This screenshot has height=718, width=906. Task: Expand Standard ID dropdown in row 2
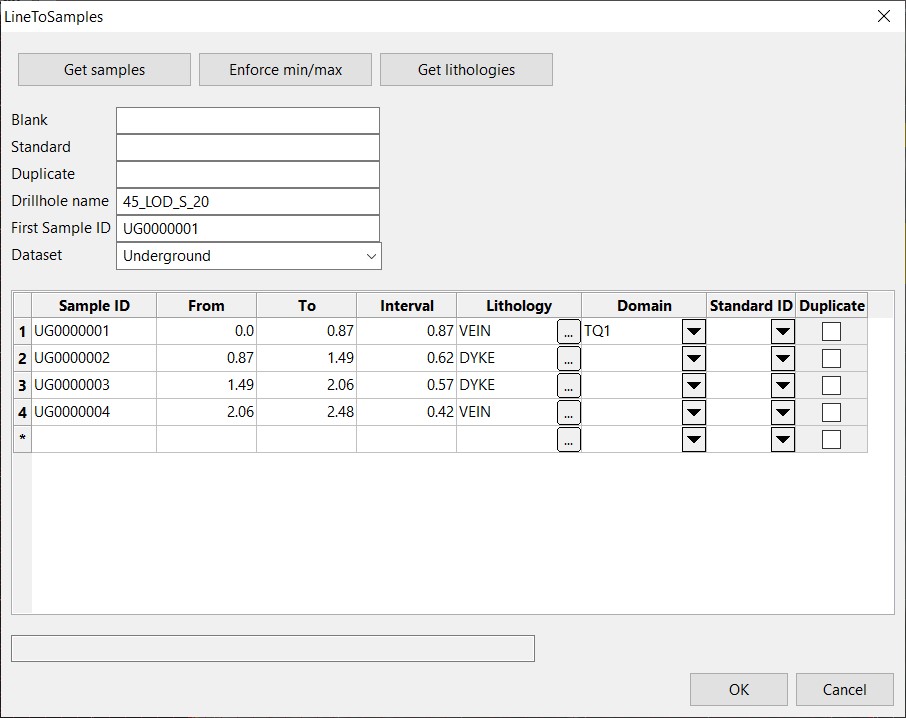[782, 359]
